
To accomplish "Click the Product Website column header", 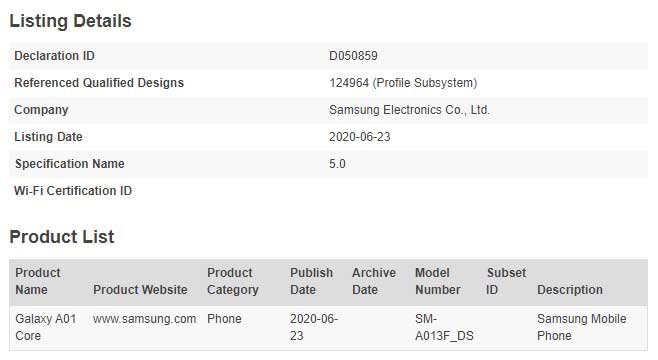I will click(x=140, y=290).
